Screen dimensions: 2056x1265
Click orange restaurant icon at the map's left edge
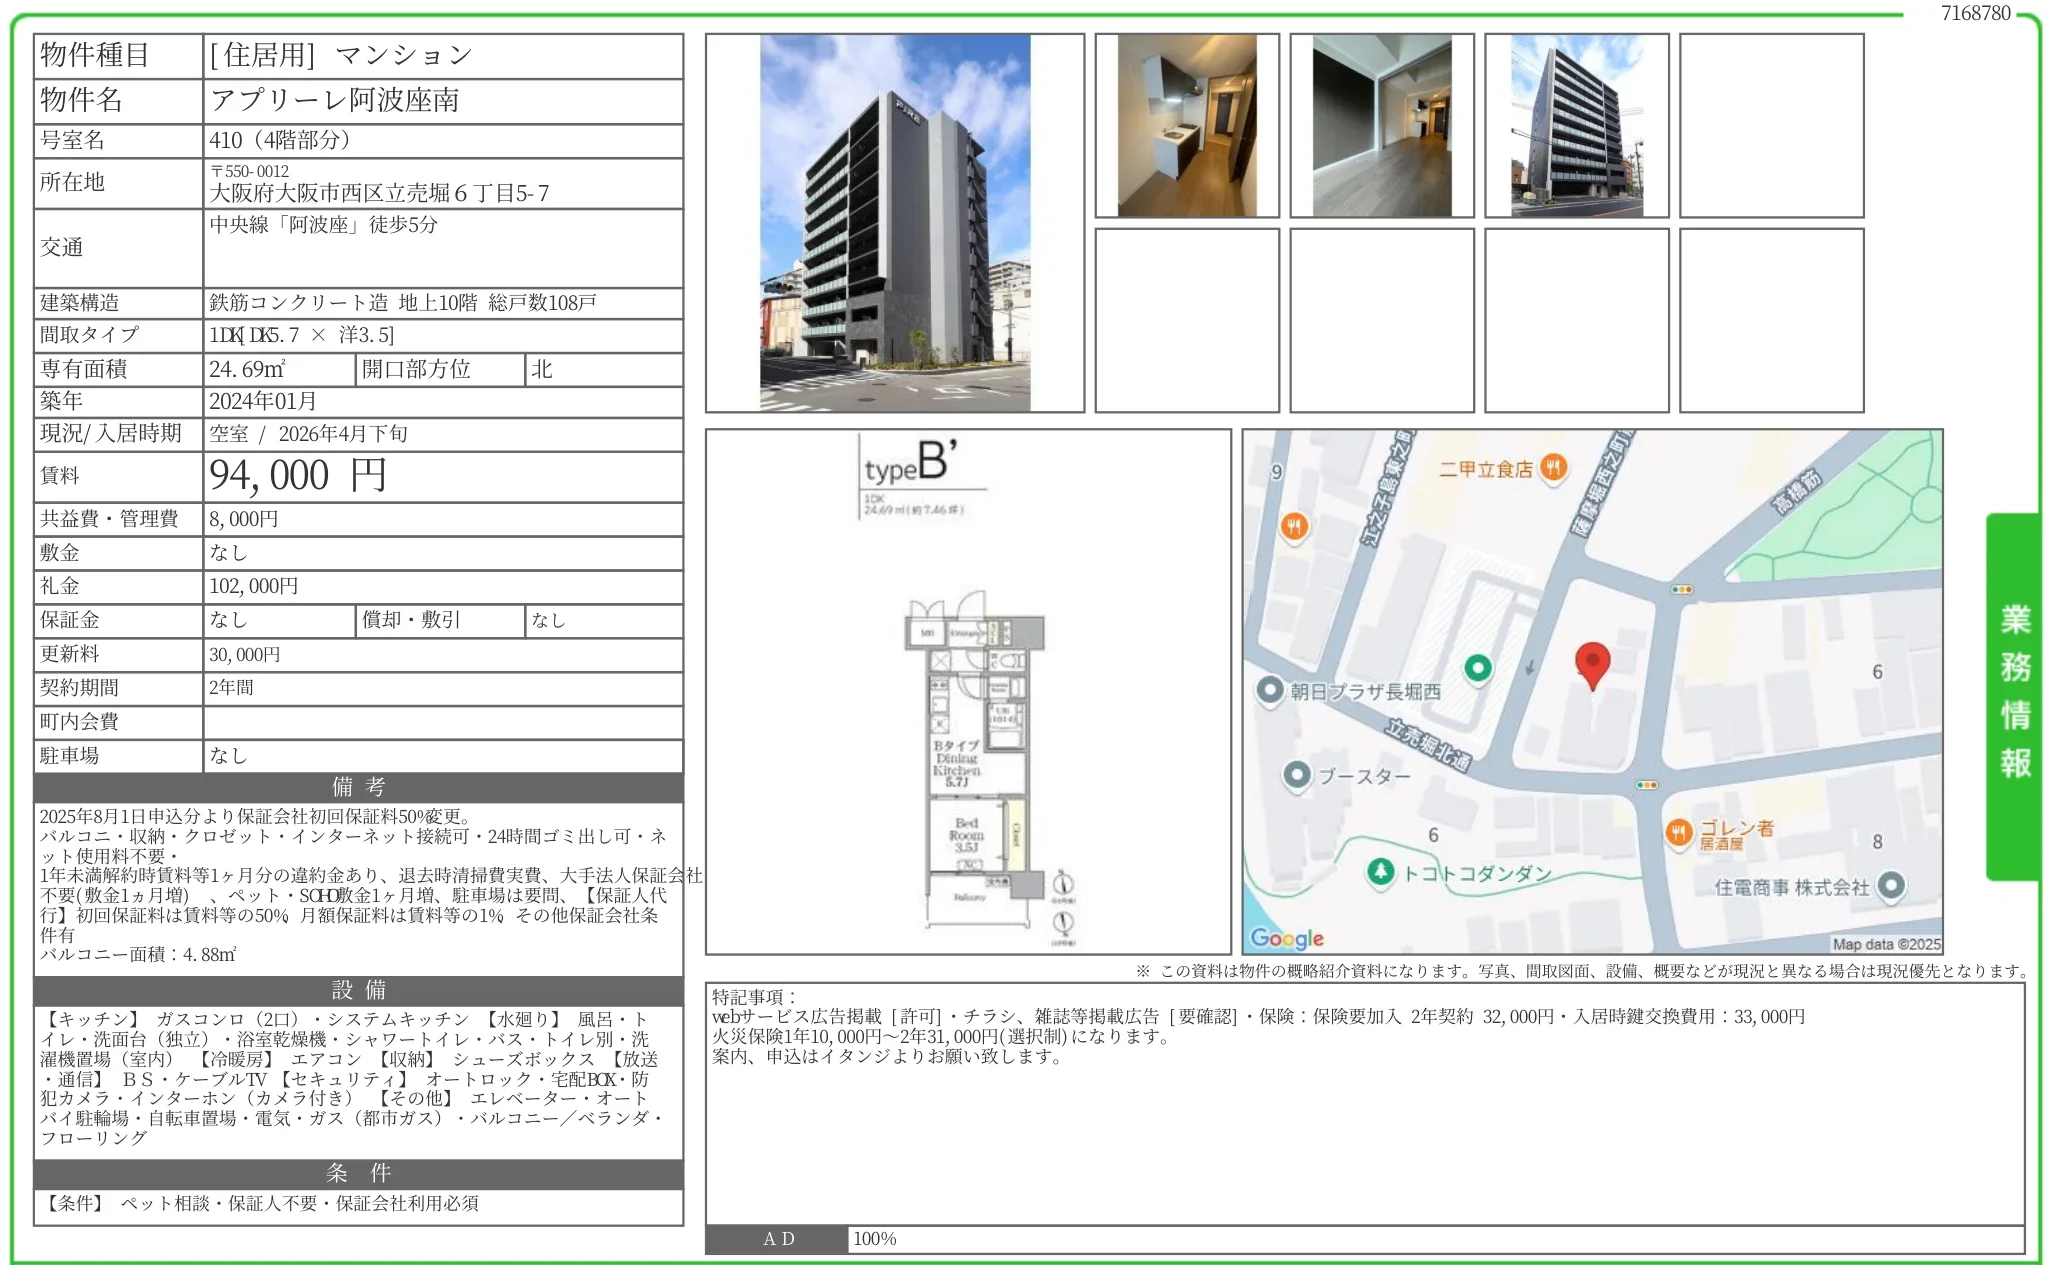[x=1294, y=525]
